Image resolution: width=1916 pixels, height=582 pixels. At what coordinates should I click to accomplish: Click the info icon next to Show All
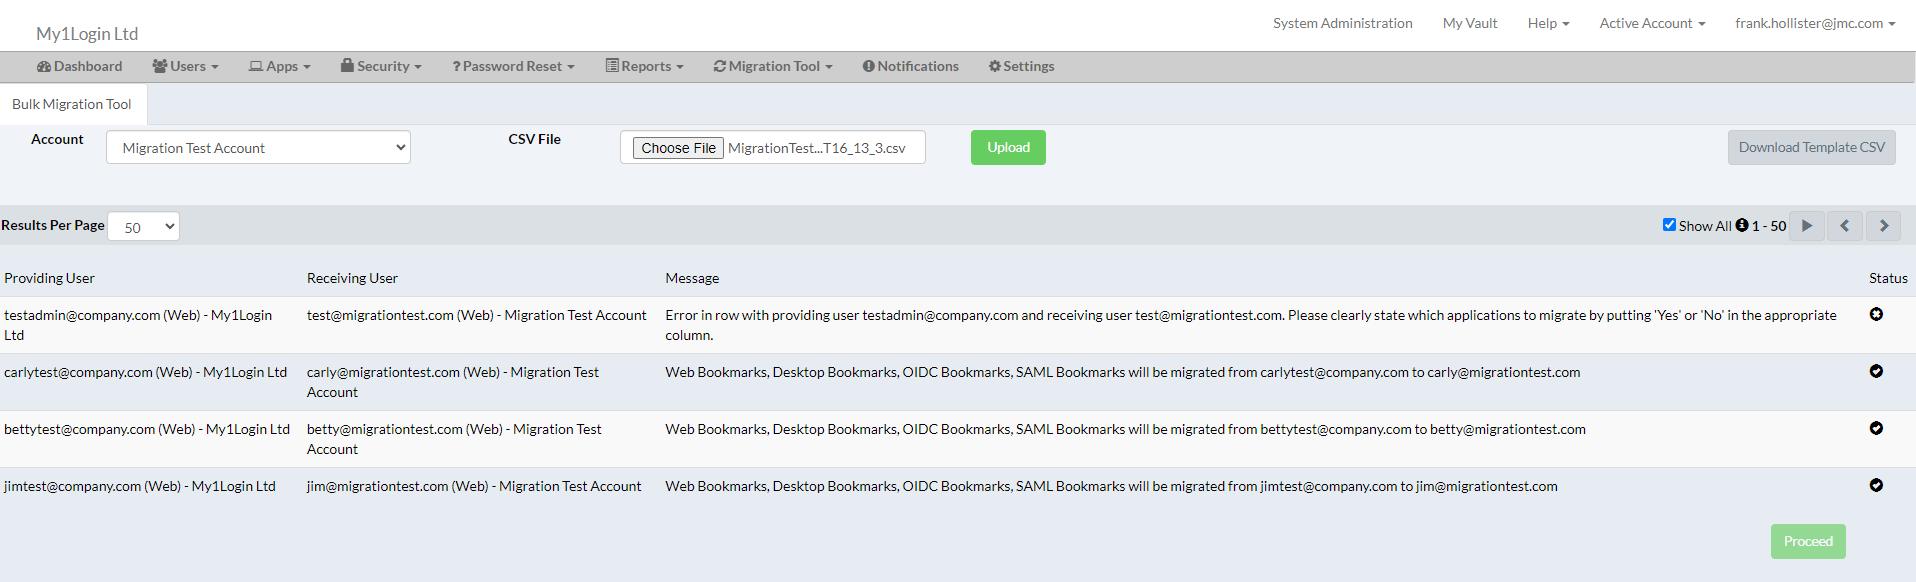pyautogui.click(x=1742, y=225)
